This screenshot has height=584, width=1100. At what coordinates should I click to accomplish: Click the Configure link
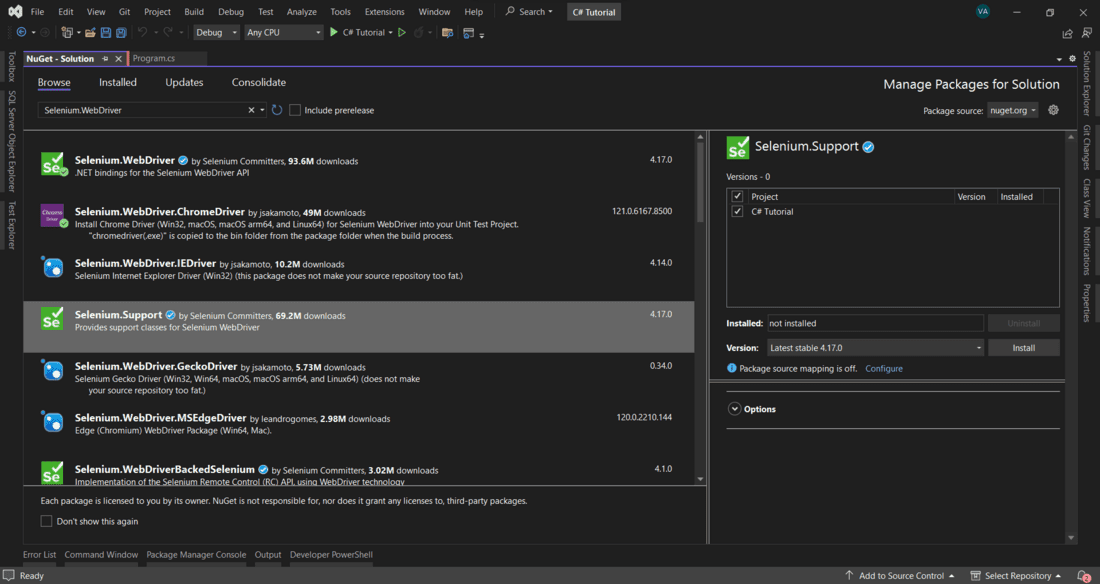(884, 369)
